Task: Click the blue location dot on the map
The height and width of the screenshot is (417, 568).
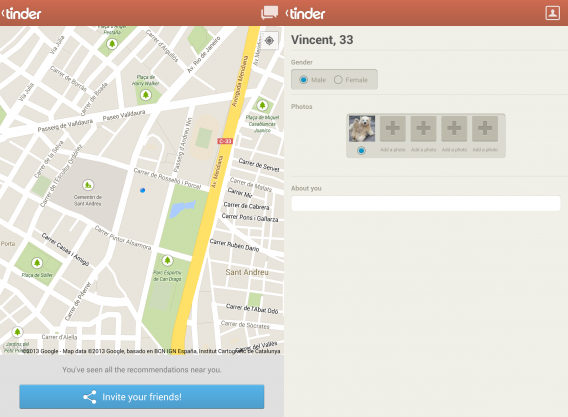Action: (x=143, y=190)
